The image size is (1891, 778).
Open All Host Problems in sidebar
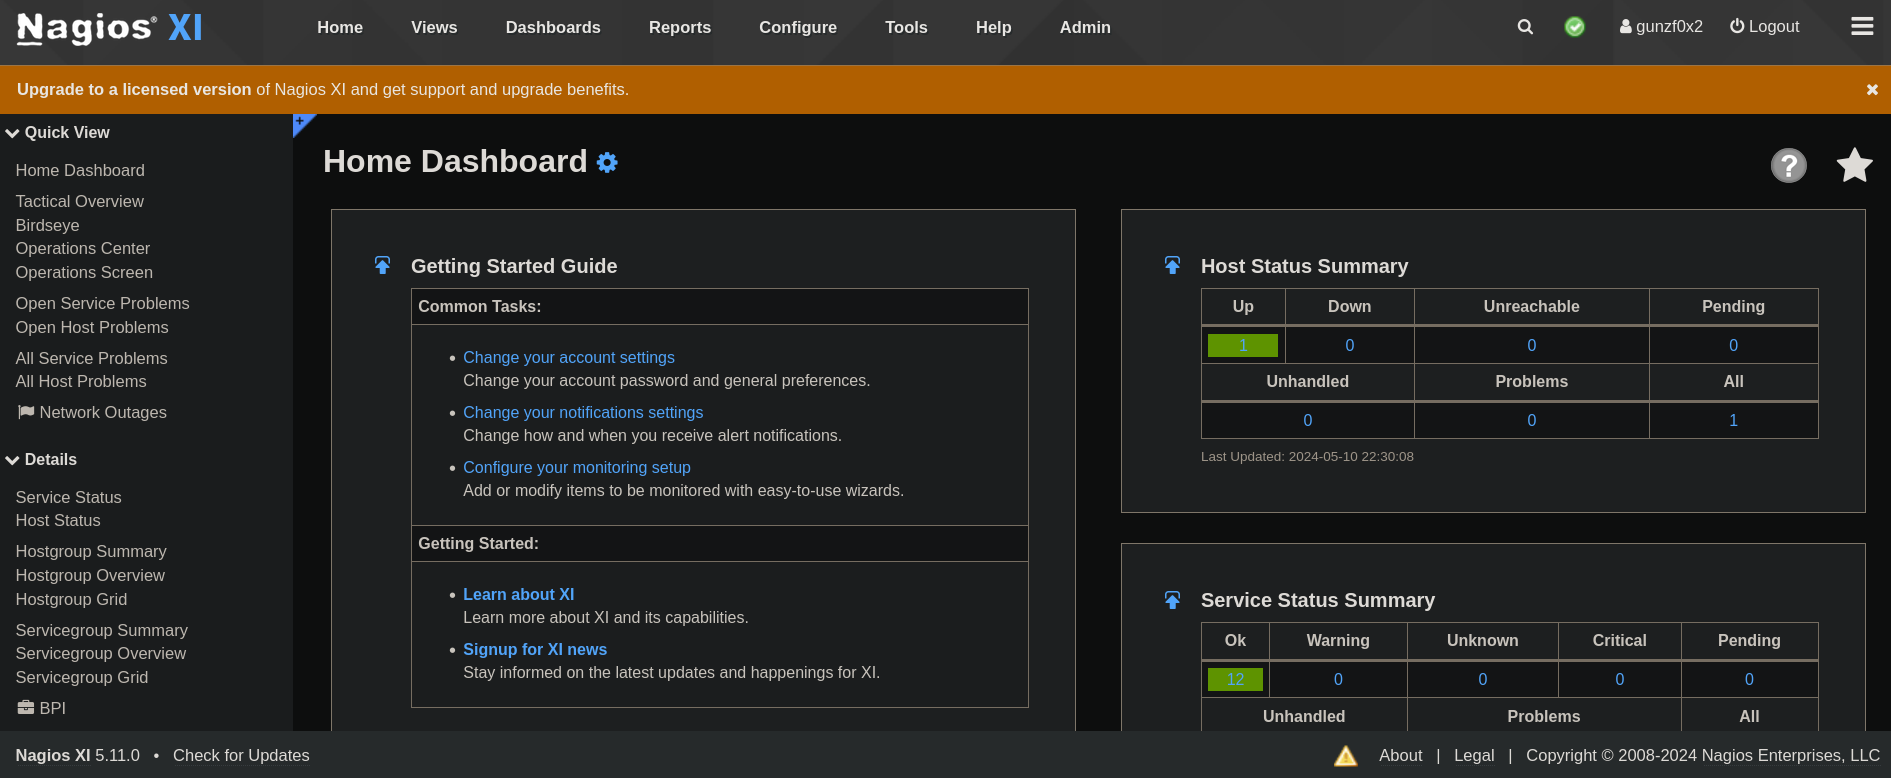[81, 381]
